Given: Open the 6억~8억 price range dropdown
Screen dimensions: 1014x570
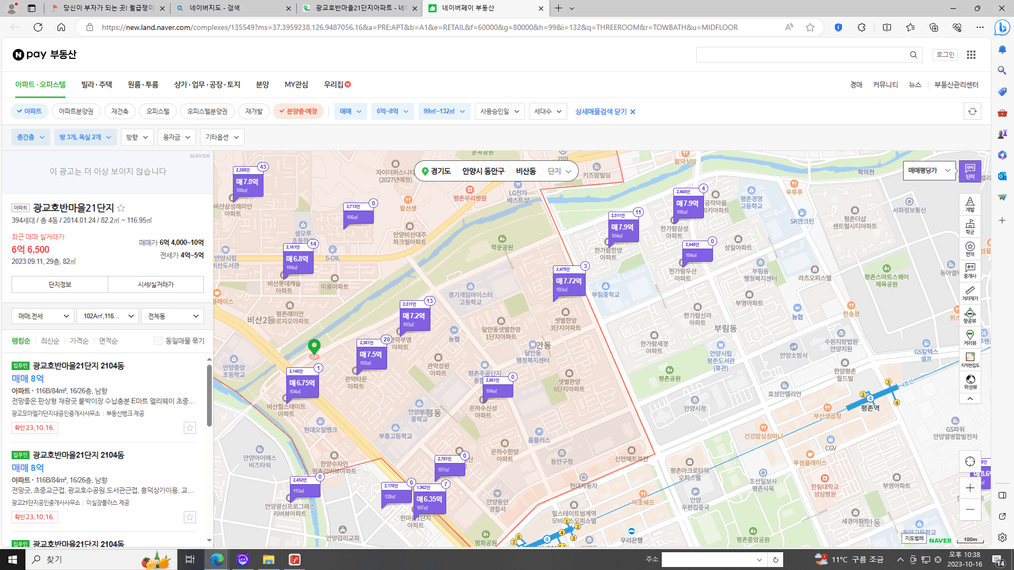Looking at the screenshot, I should pyautogui.click(x=392, y=111).
